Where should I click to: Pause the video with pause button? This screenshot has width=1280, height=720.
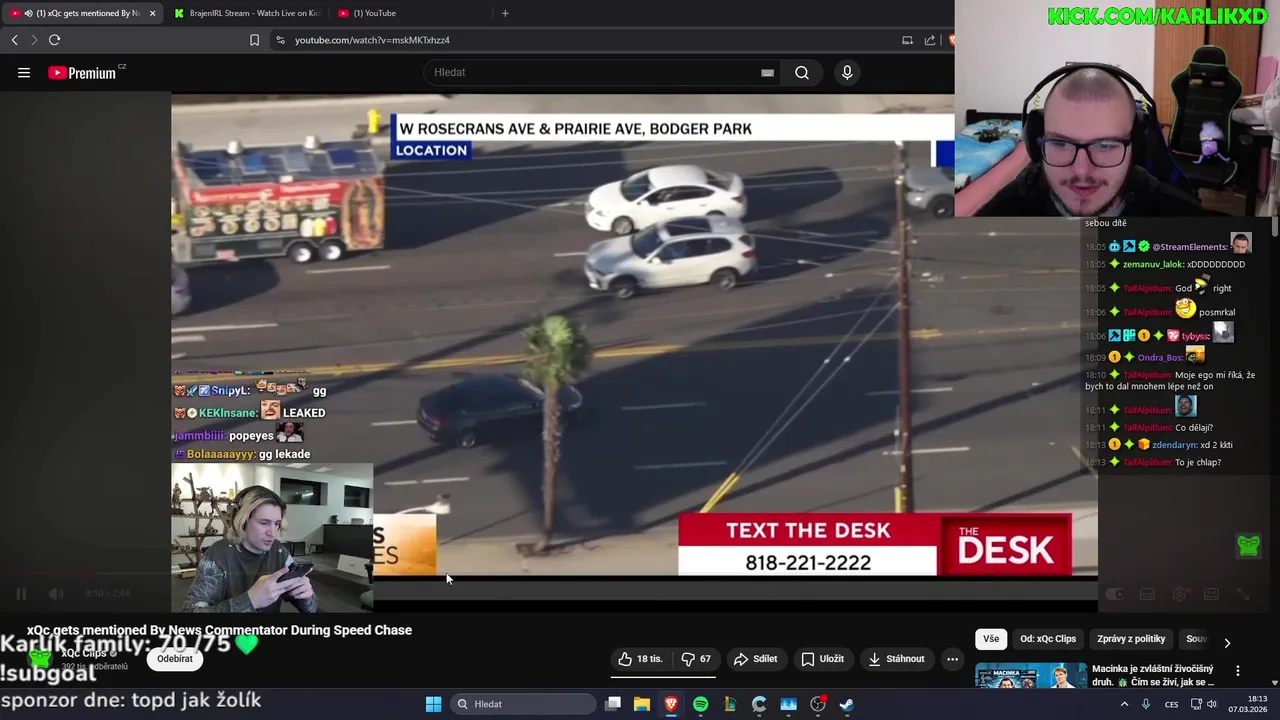(x=21, y=594)
